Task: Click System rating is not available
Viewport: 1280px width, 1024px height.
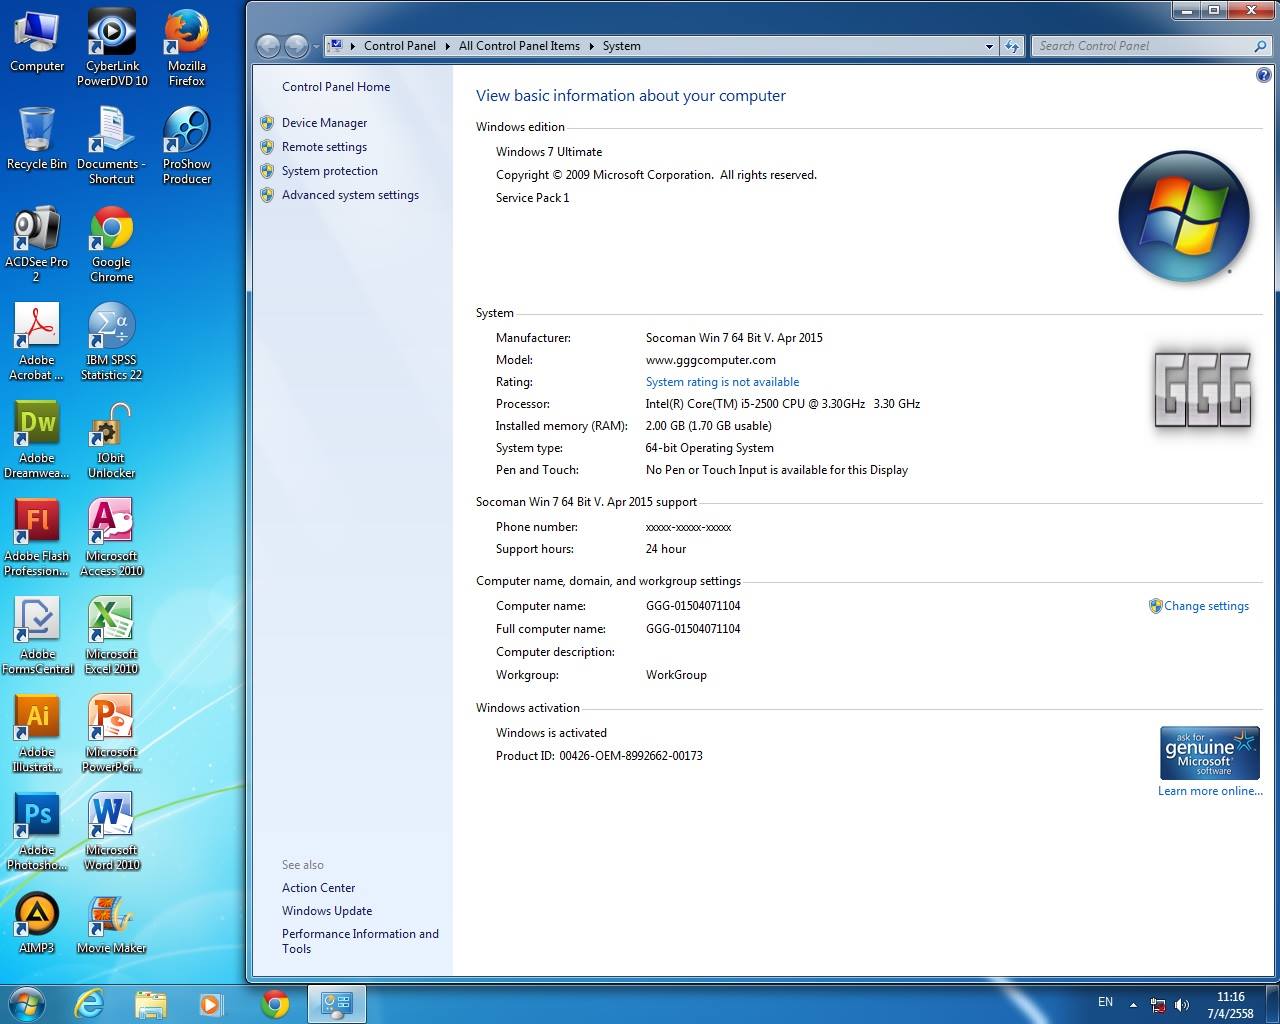Action: 722,382
